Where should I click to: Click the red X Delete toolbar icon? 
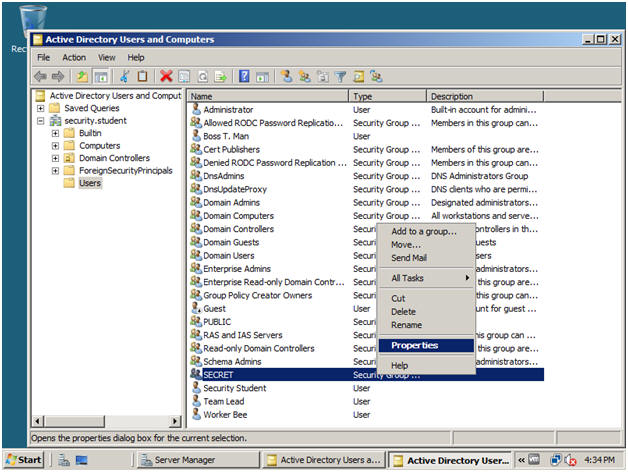click(x=166, y=76)
